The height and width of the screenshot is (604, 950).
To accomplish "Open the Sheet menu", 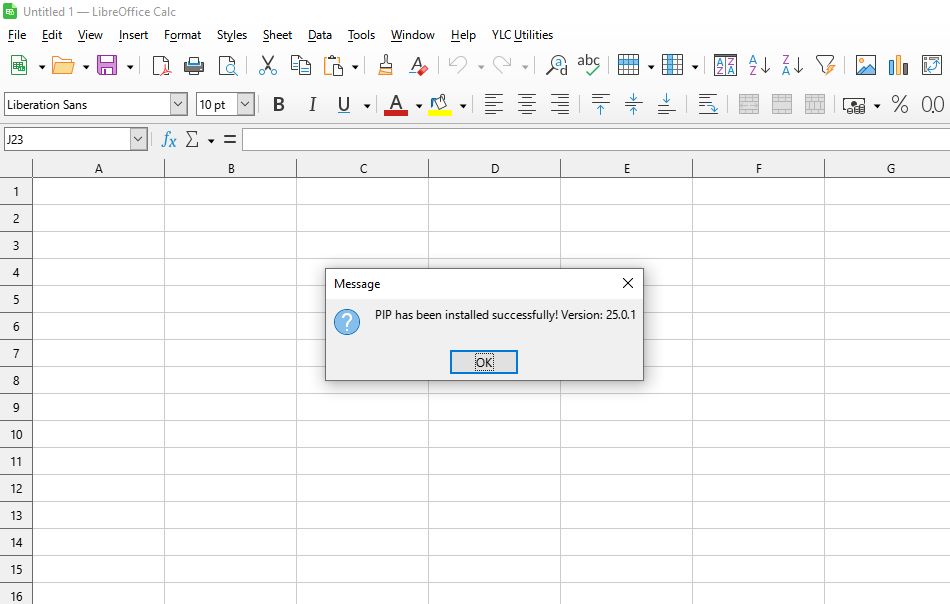I will pyautogui.click(x=277, y=35).
